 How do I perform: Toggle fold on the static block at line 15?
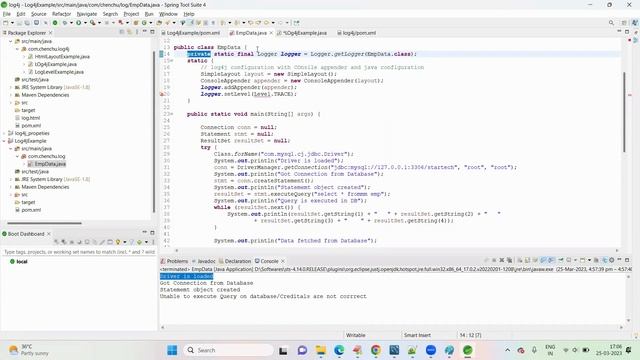[172, 60]
